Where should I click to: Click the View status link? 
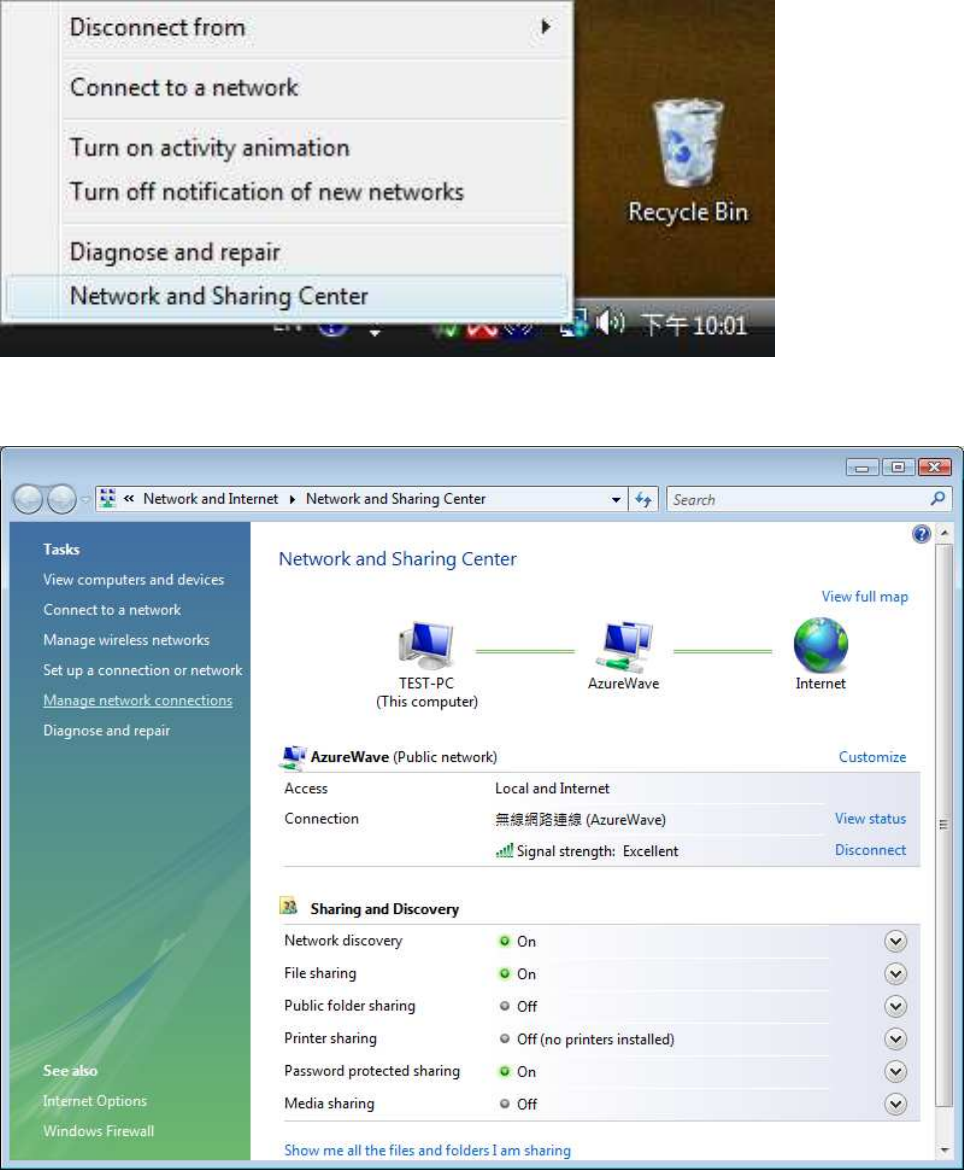point(870,819)
